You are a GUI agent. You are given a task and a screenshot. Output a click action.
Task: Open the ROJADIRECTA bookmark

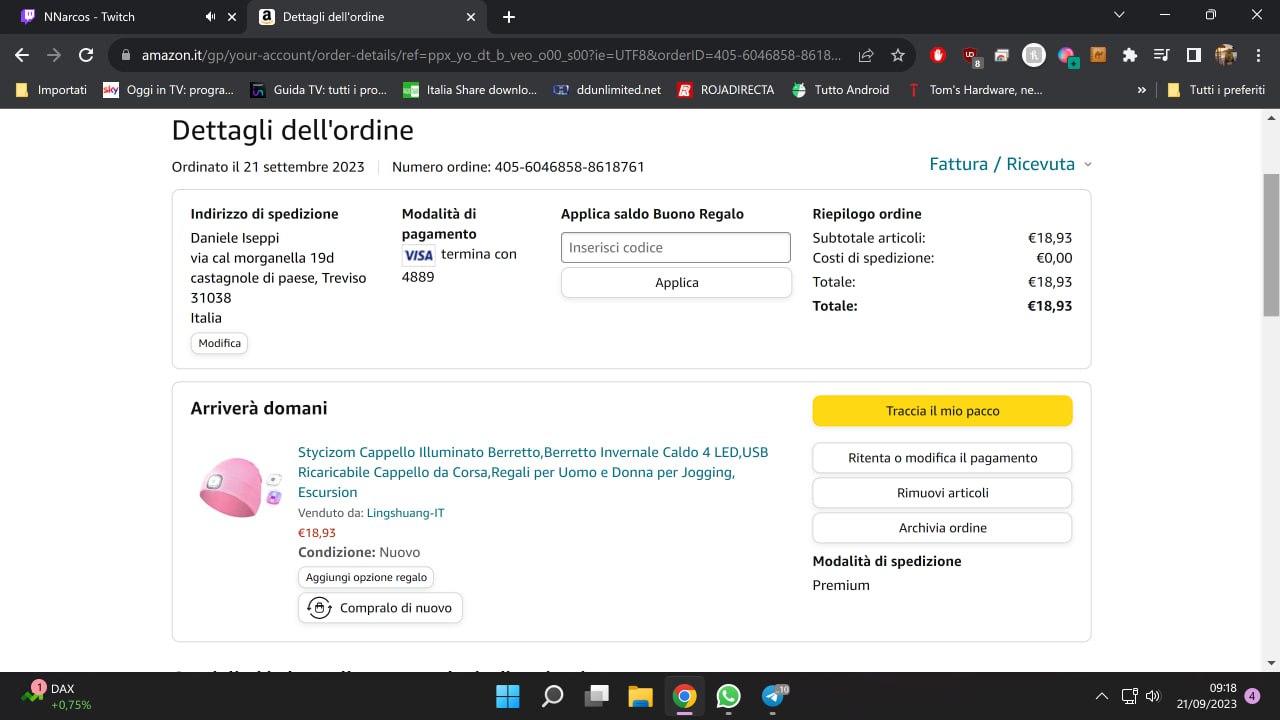pyautogui.click(x=726, y=90)
